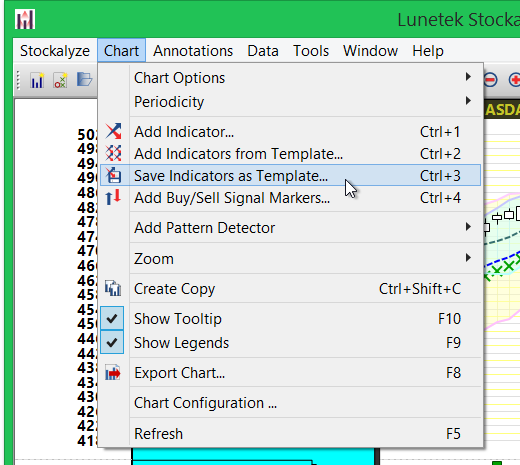Click the F8 shortcut text
520x465 pixels.
point(453,373)
